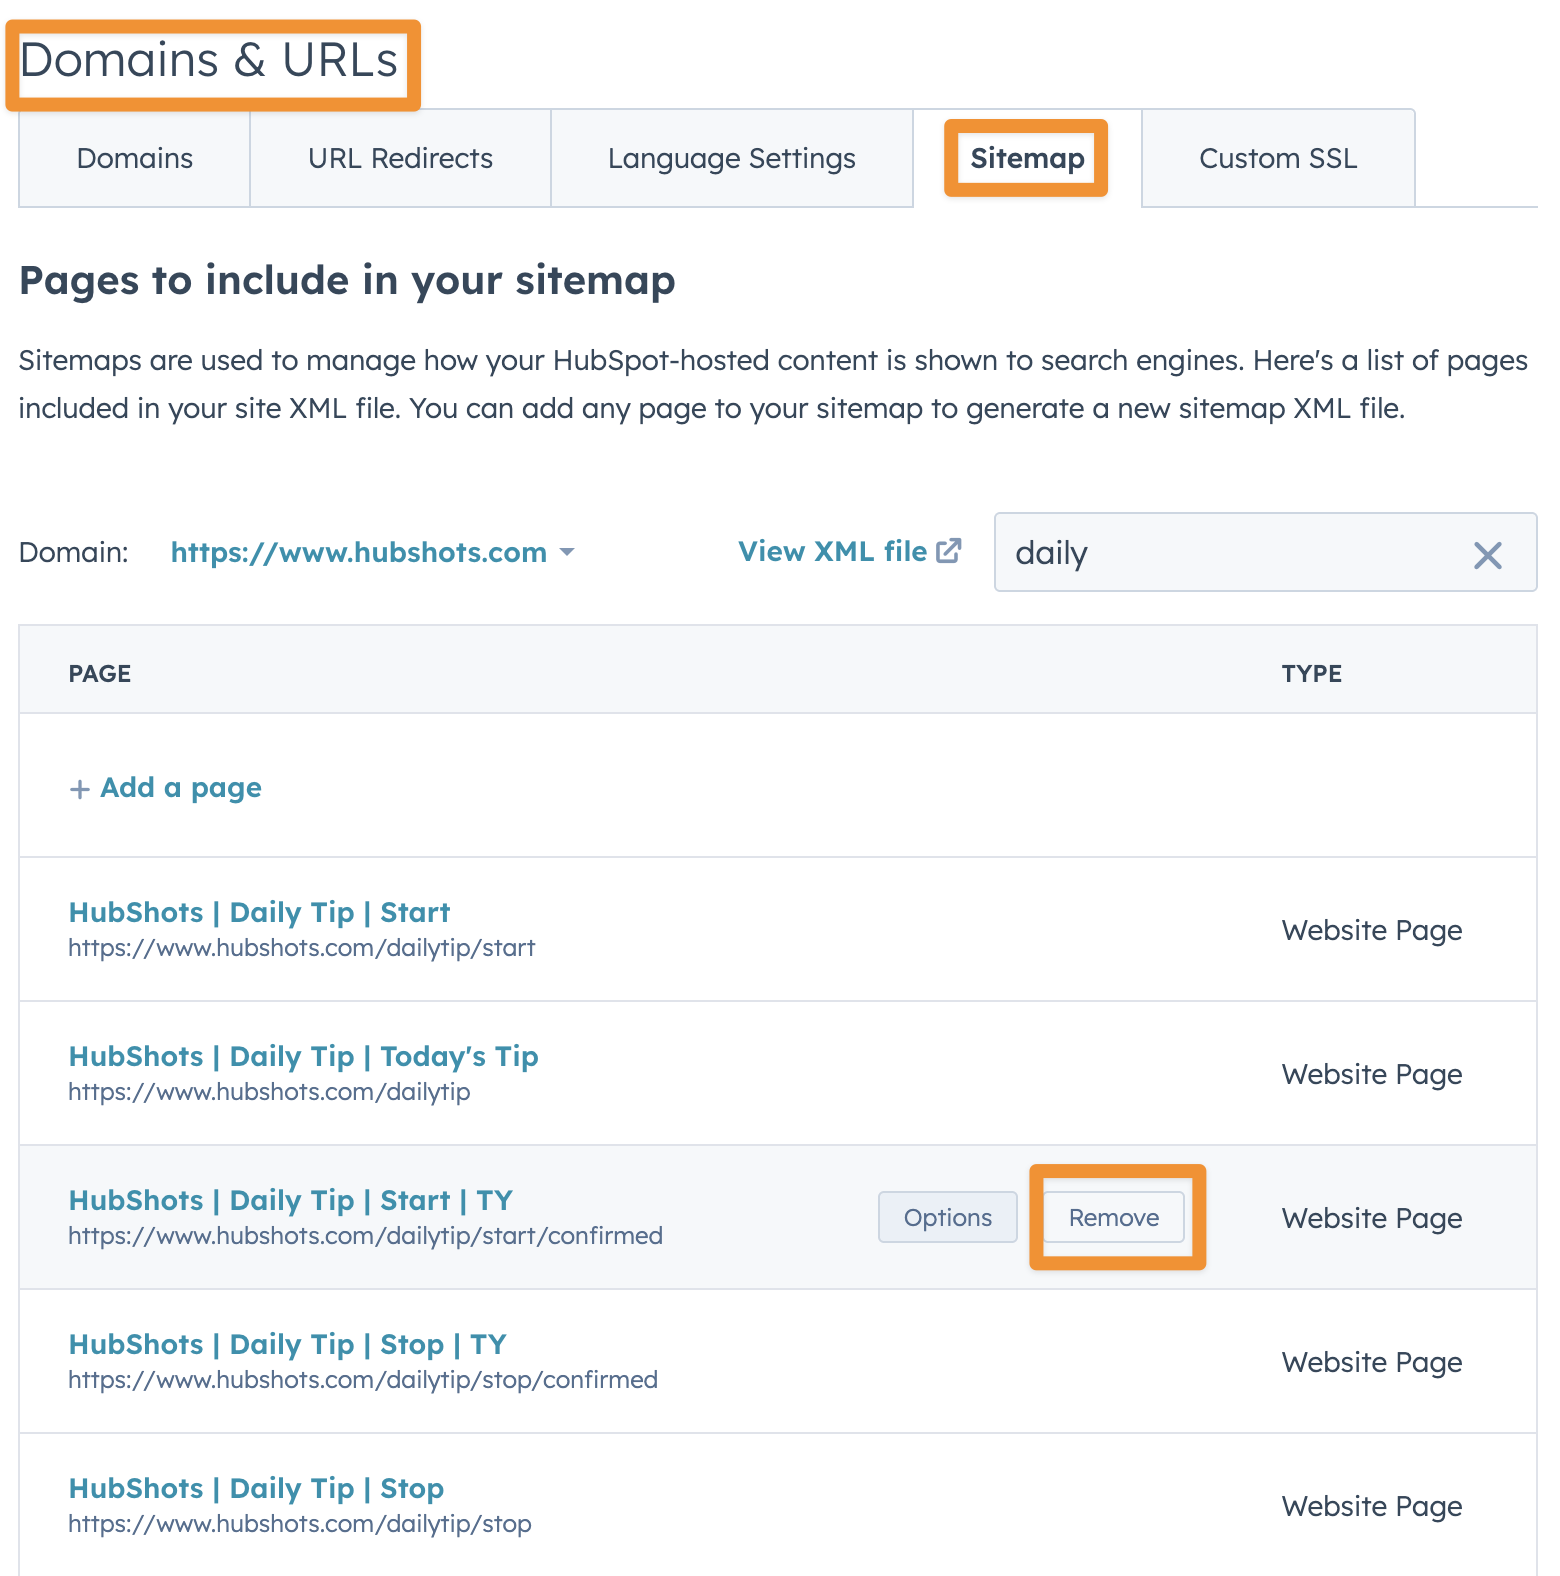Open the View XML file link
Image resolution: width=1560 pixels, height=1576 pixels.
[849, 552]
